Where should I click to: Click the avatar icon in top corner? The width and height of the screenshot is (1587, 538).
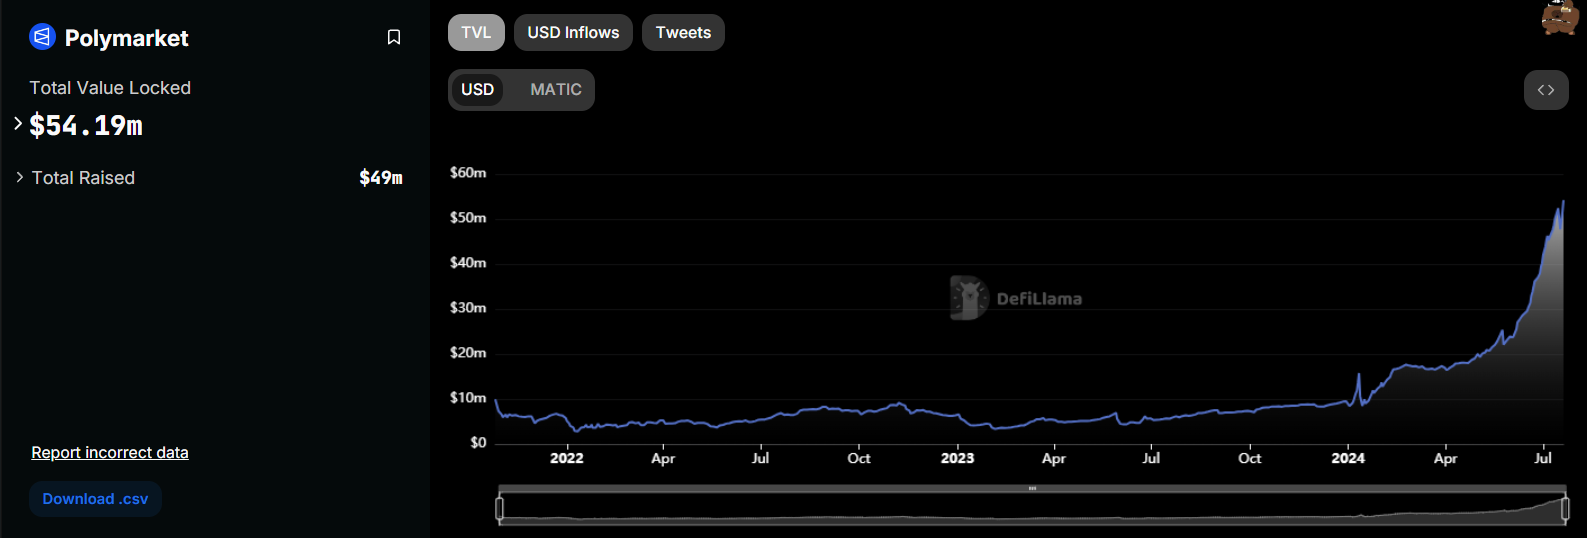pos(1560,18)
